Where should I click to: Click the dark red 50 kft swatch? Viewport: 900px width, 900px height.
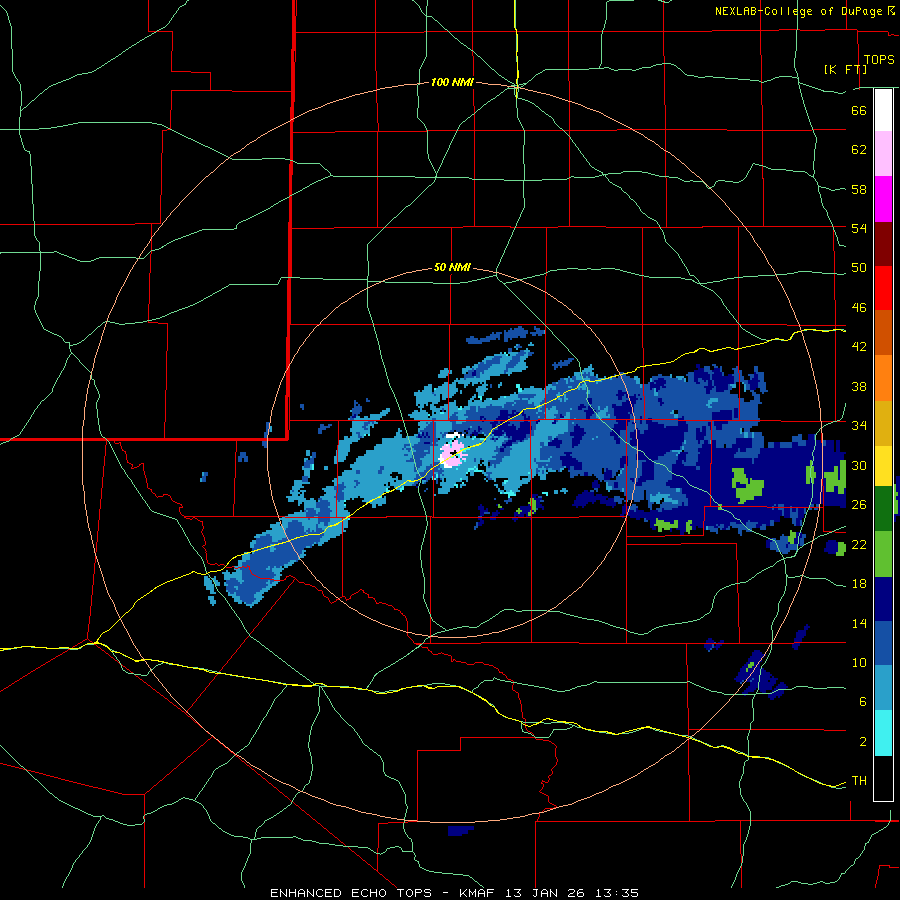point(883,244)
